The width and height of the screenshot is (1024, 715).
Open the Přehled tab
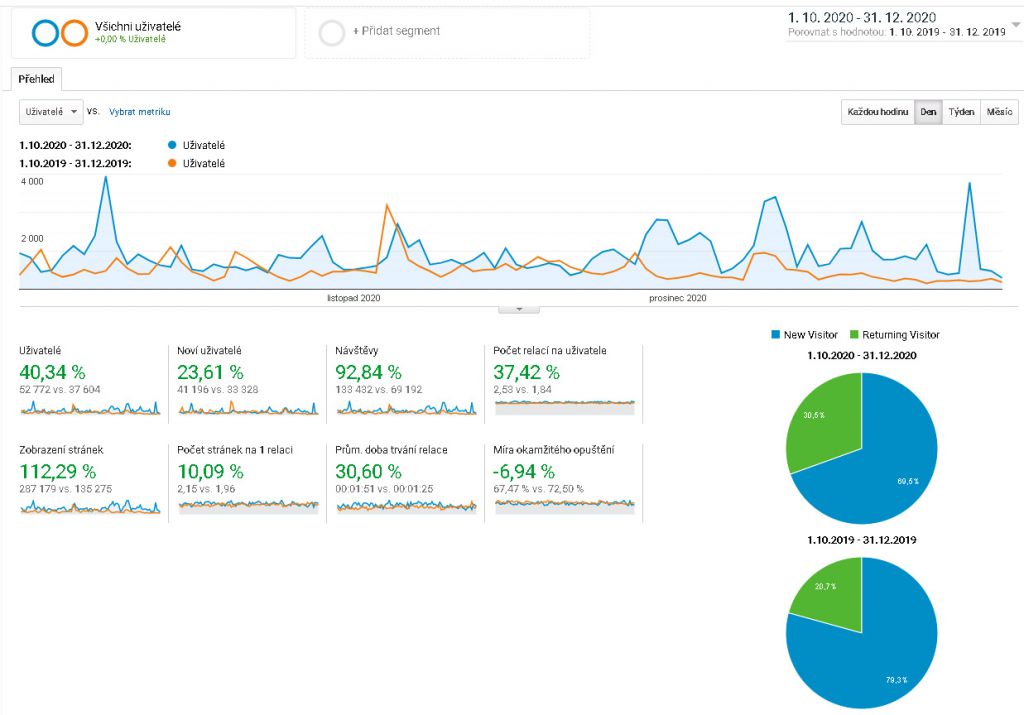click(36, 79)
